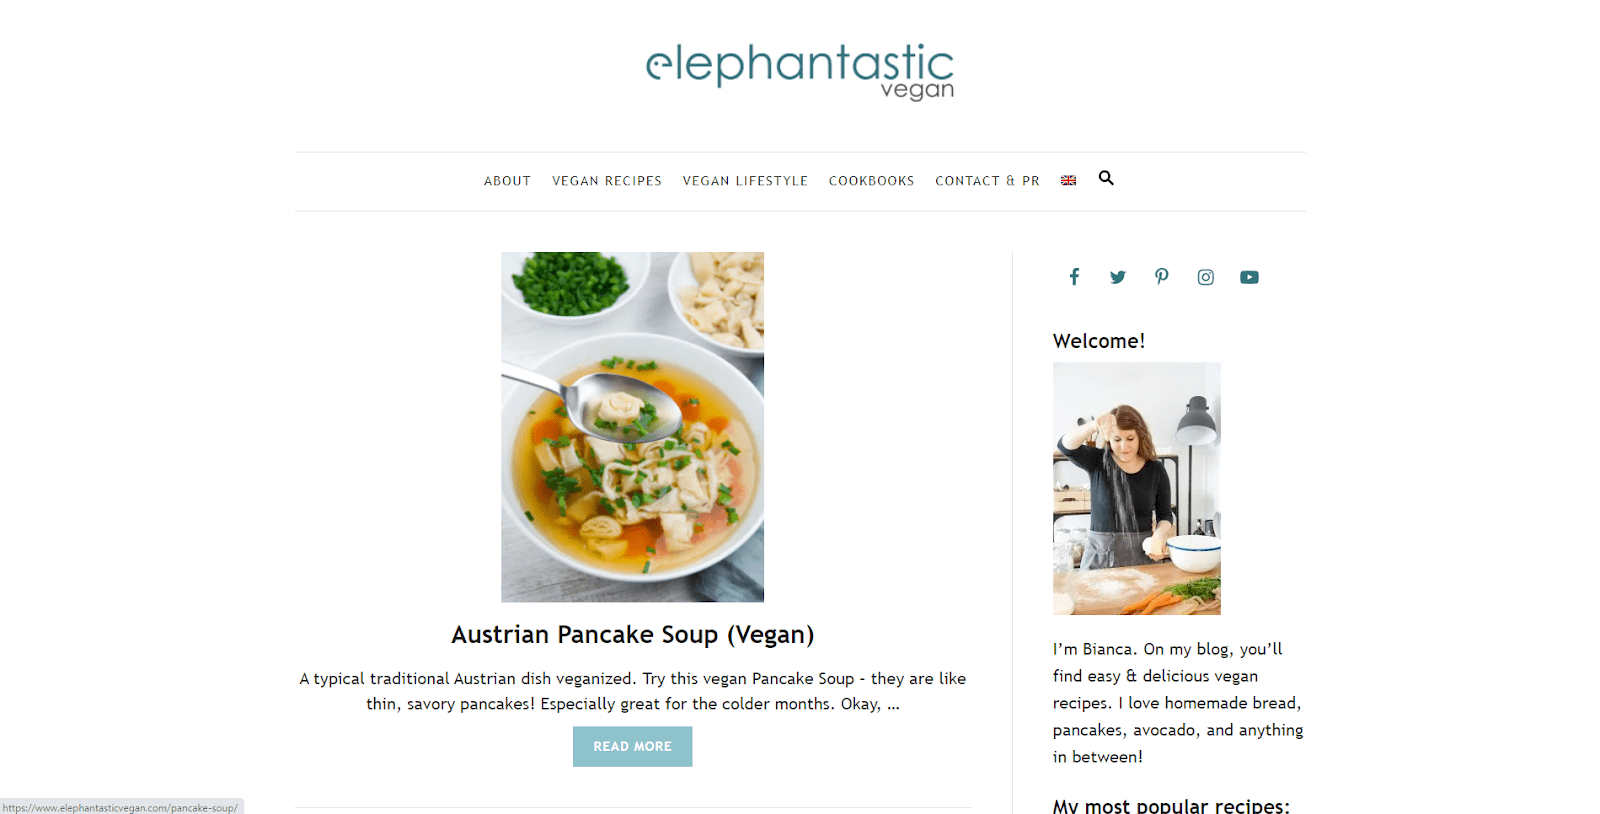
Task: Open the About menu item
Action: [507, 181]
